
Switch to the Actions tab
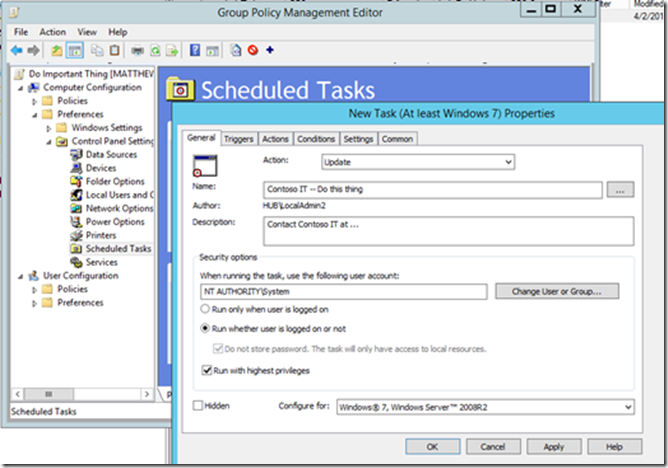tap(275, 139)
